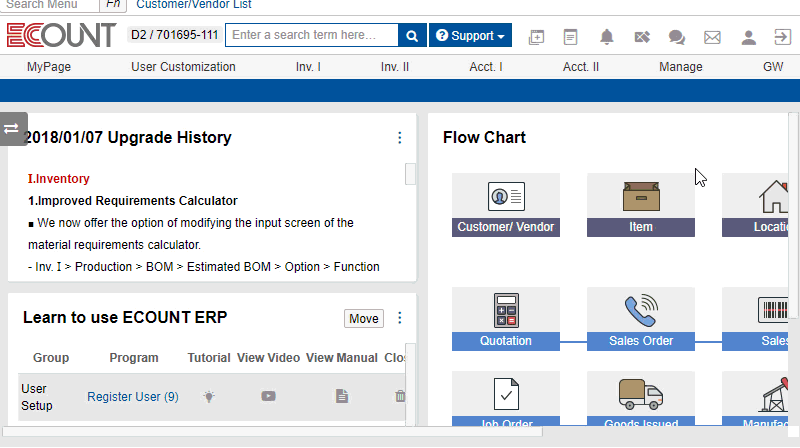Open the Item flow chart tile
This screenshot has width=800, height=448.
(x=641, y=205)
